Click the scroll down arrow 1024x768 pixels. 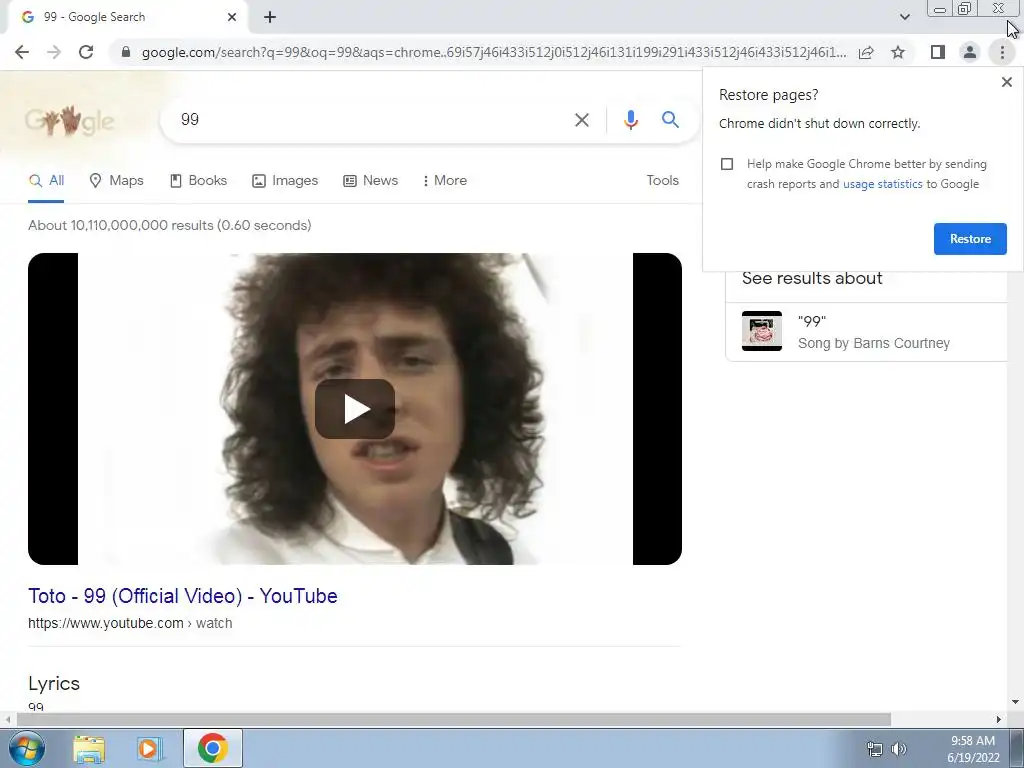[1015, 702]
